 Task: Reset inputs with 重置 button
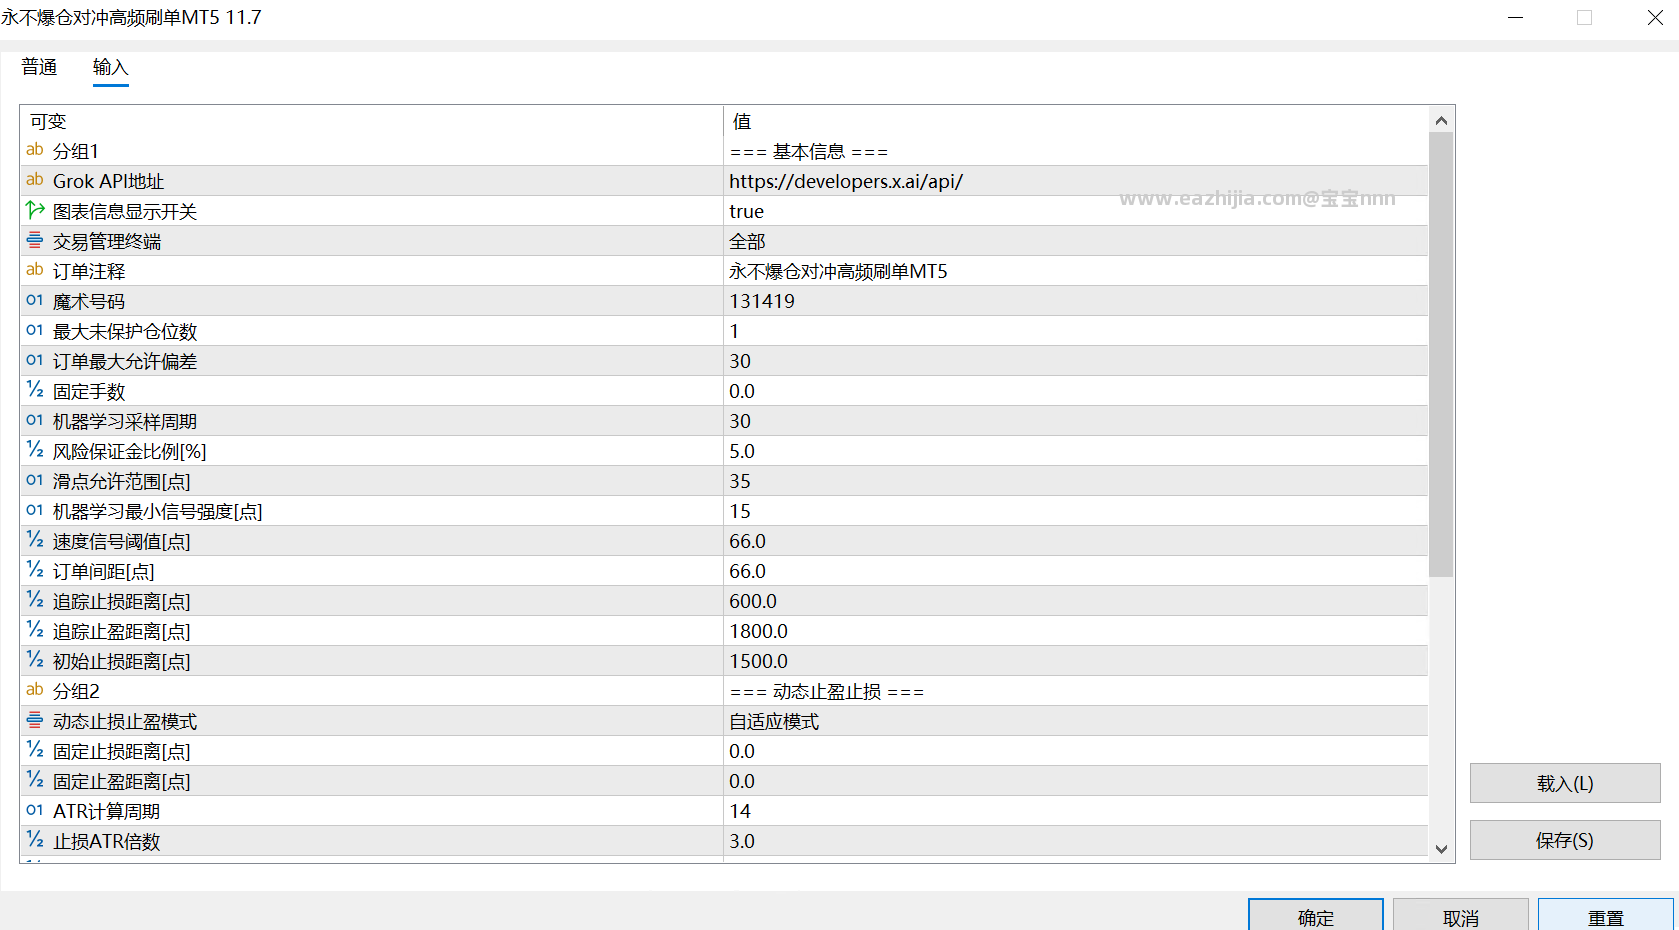tap(1606, 916)
